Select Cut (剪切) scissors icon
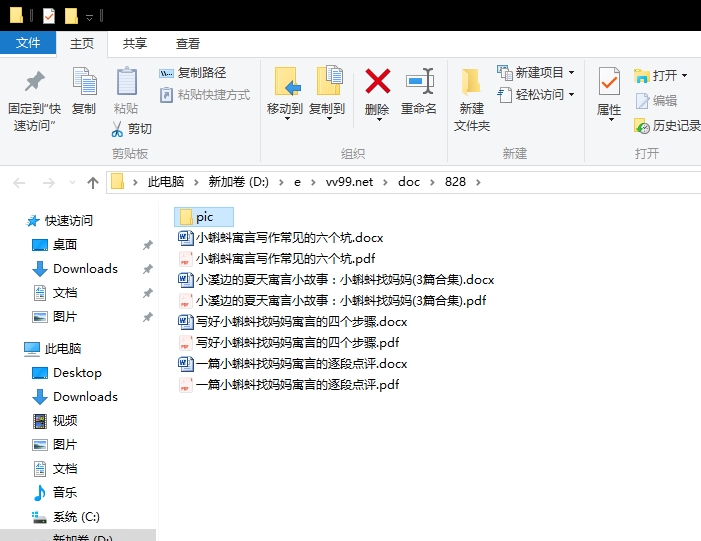 click(x=117, y=129)
